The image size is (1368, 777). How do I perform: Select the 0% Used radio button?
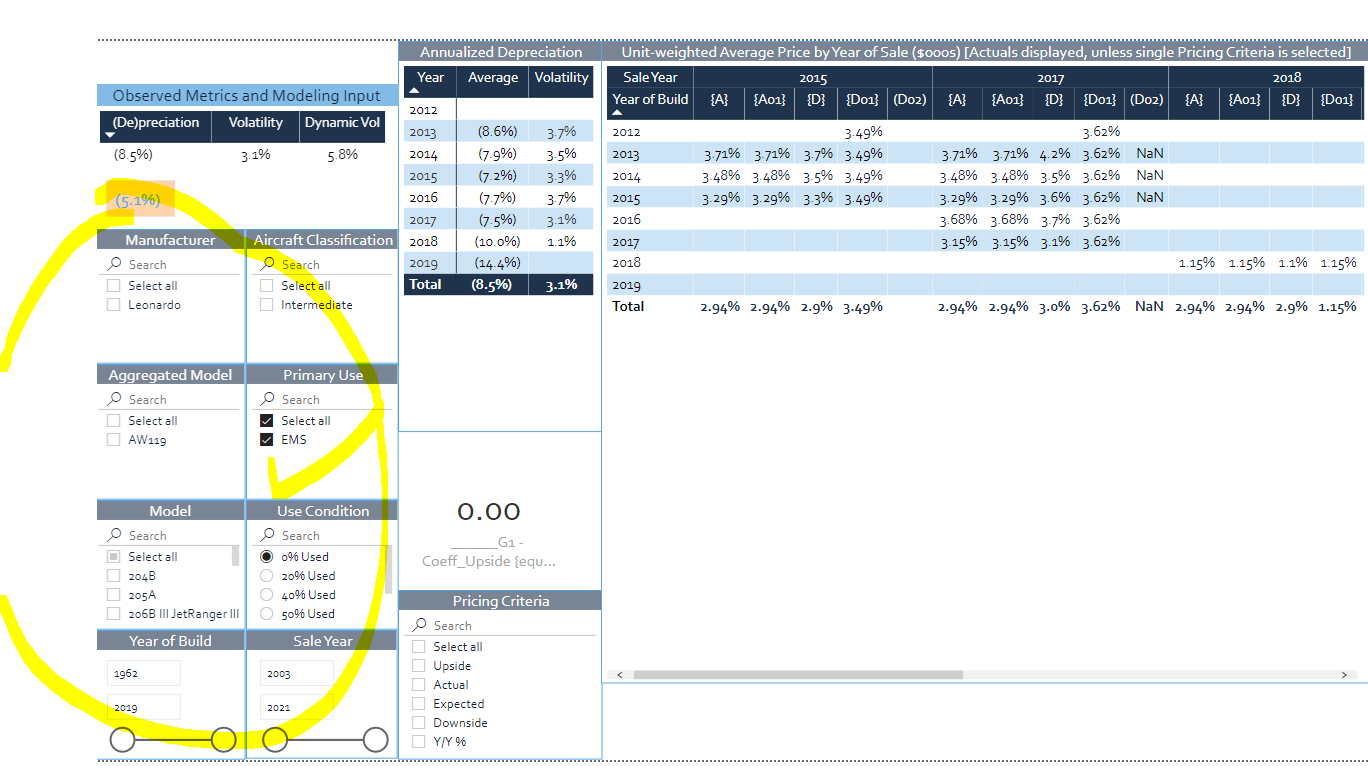pos(266,557)
